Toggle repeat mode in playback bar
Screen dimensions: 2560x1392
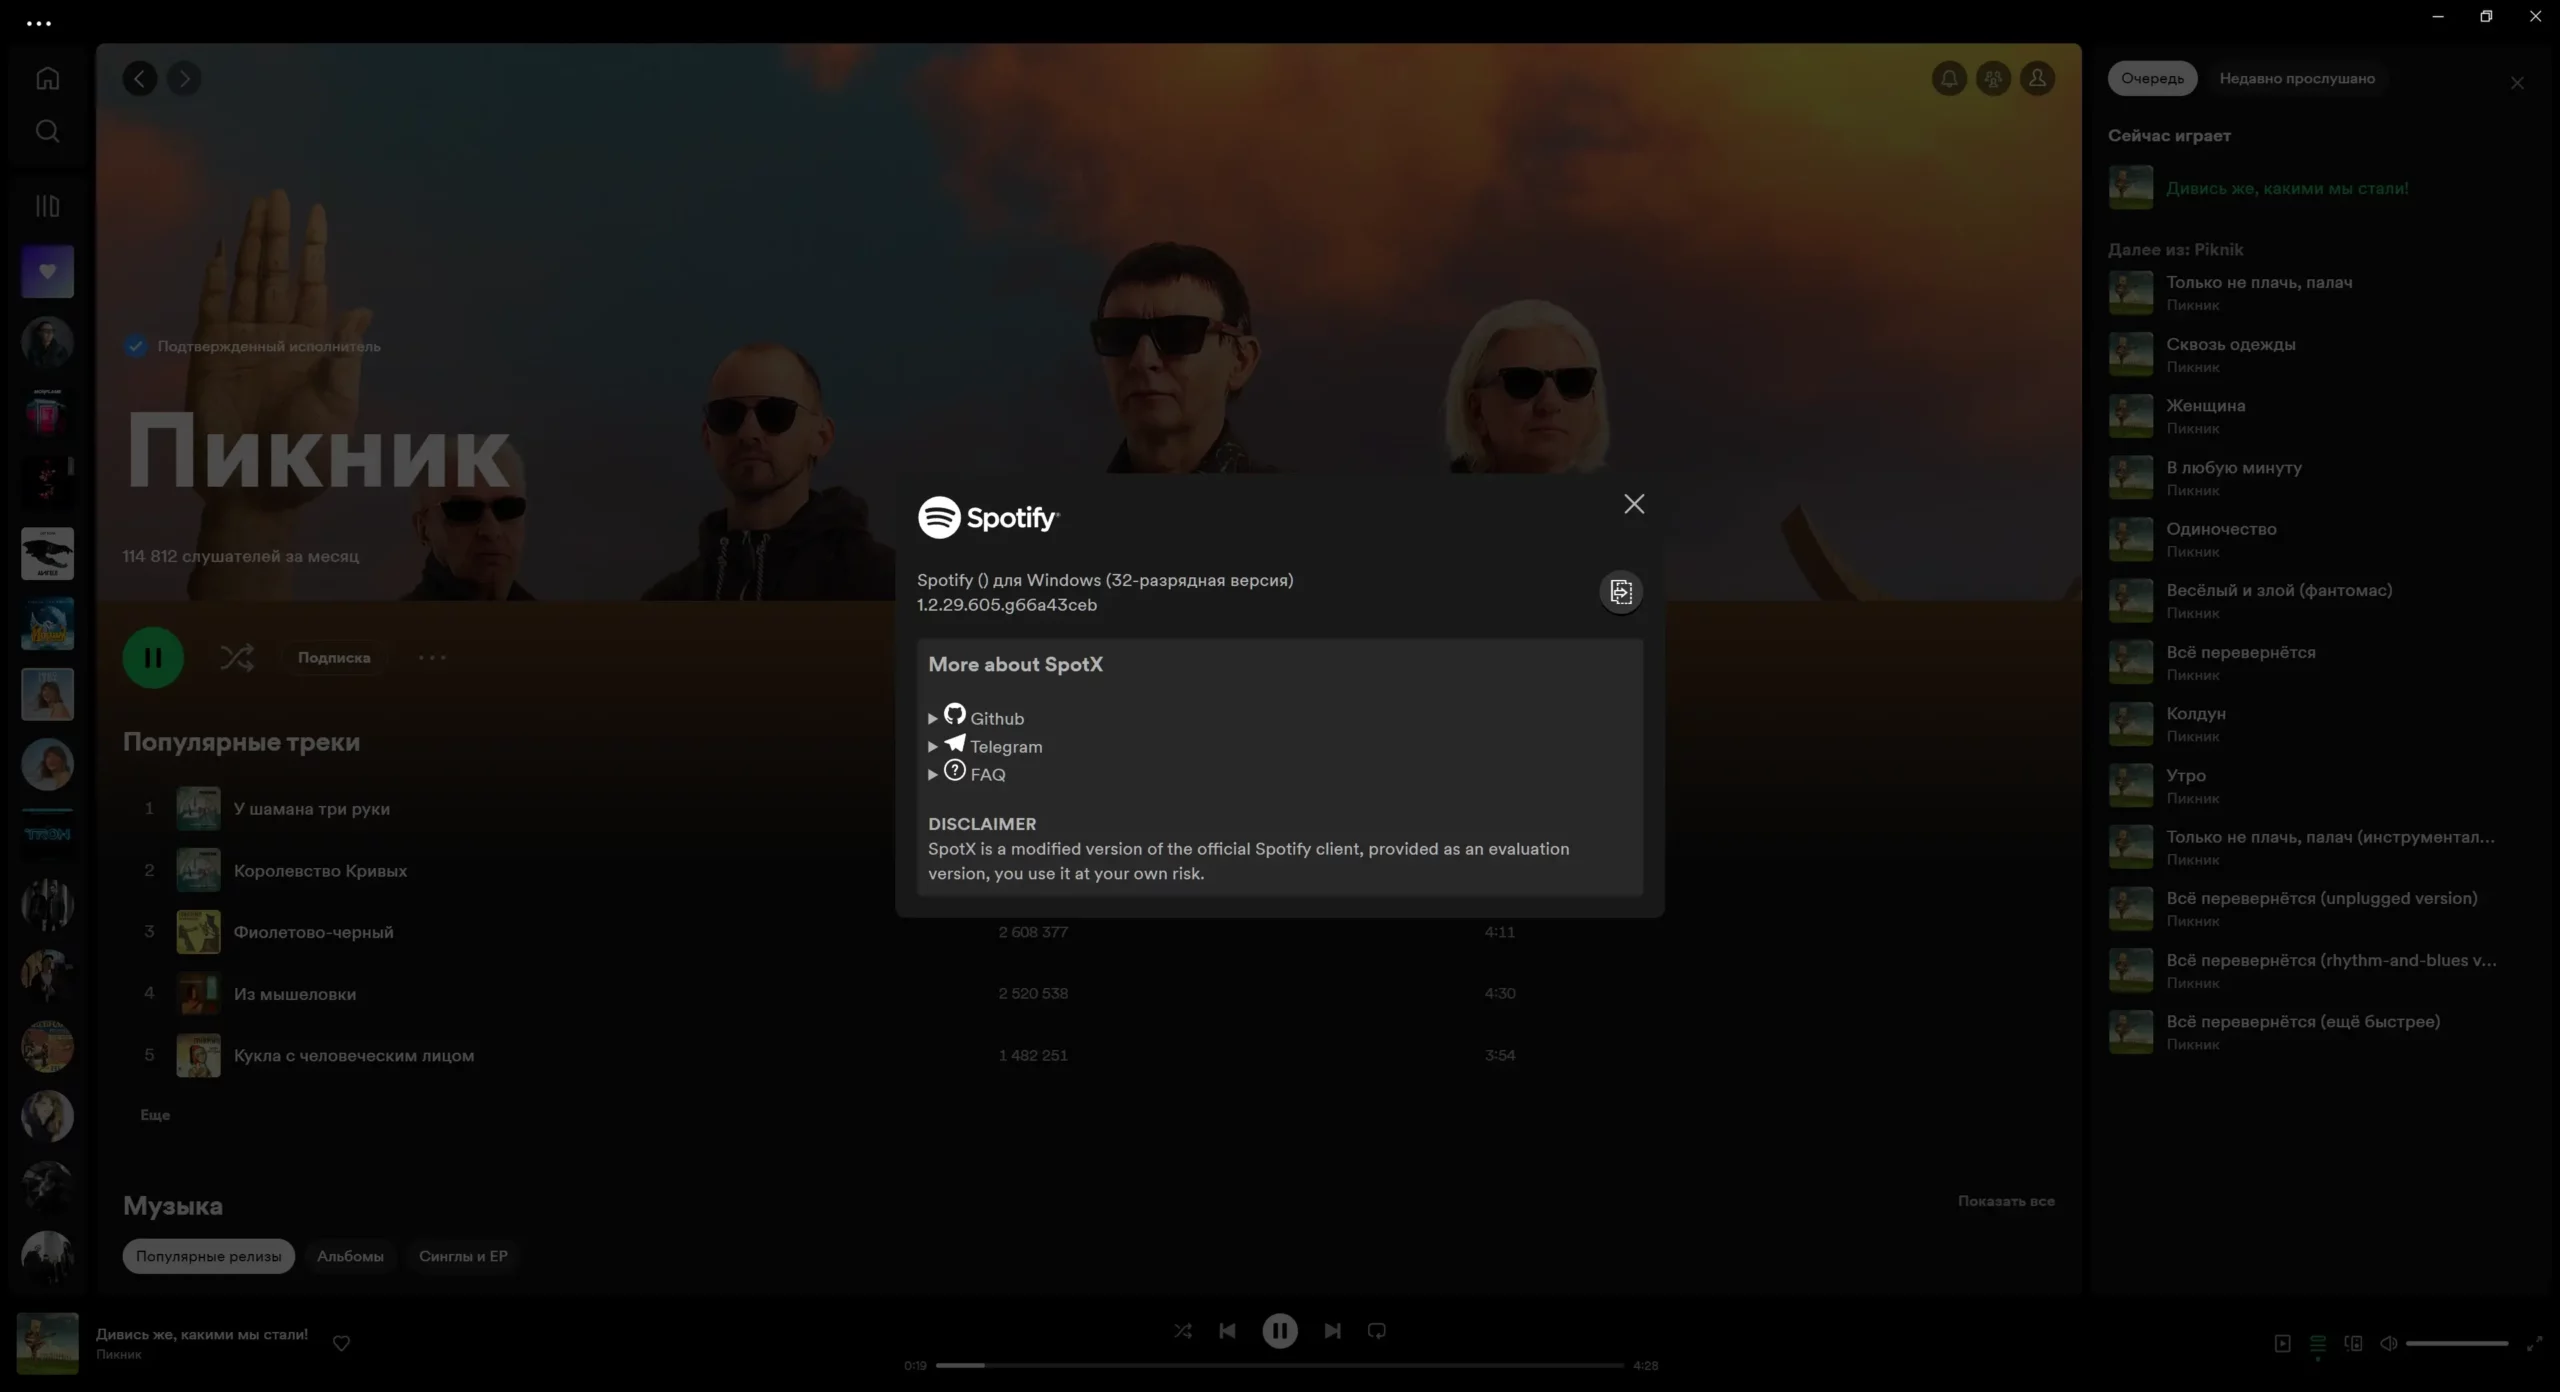click(1376, 1330)
